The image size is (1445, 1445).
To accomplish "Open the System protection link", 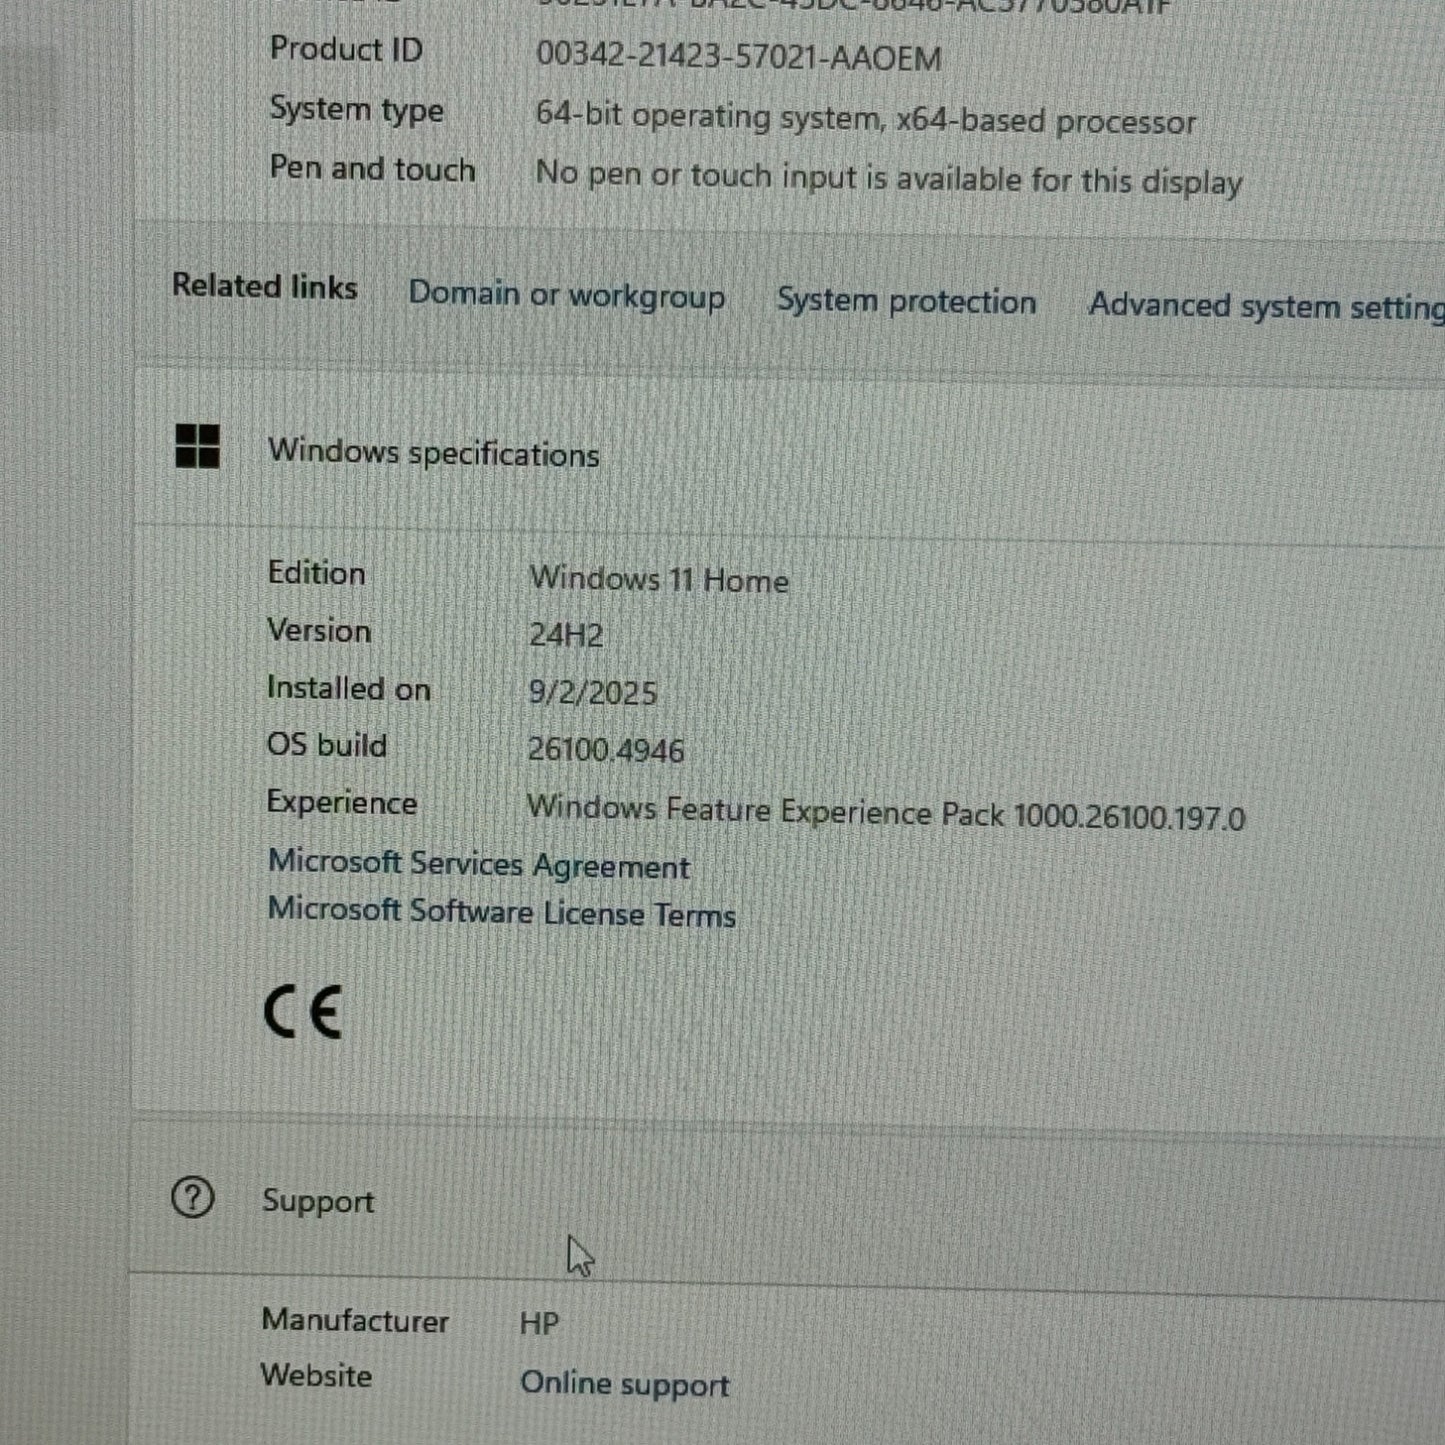I will click(x=907, y=301).
